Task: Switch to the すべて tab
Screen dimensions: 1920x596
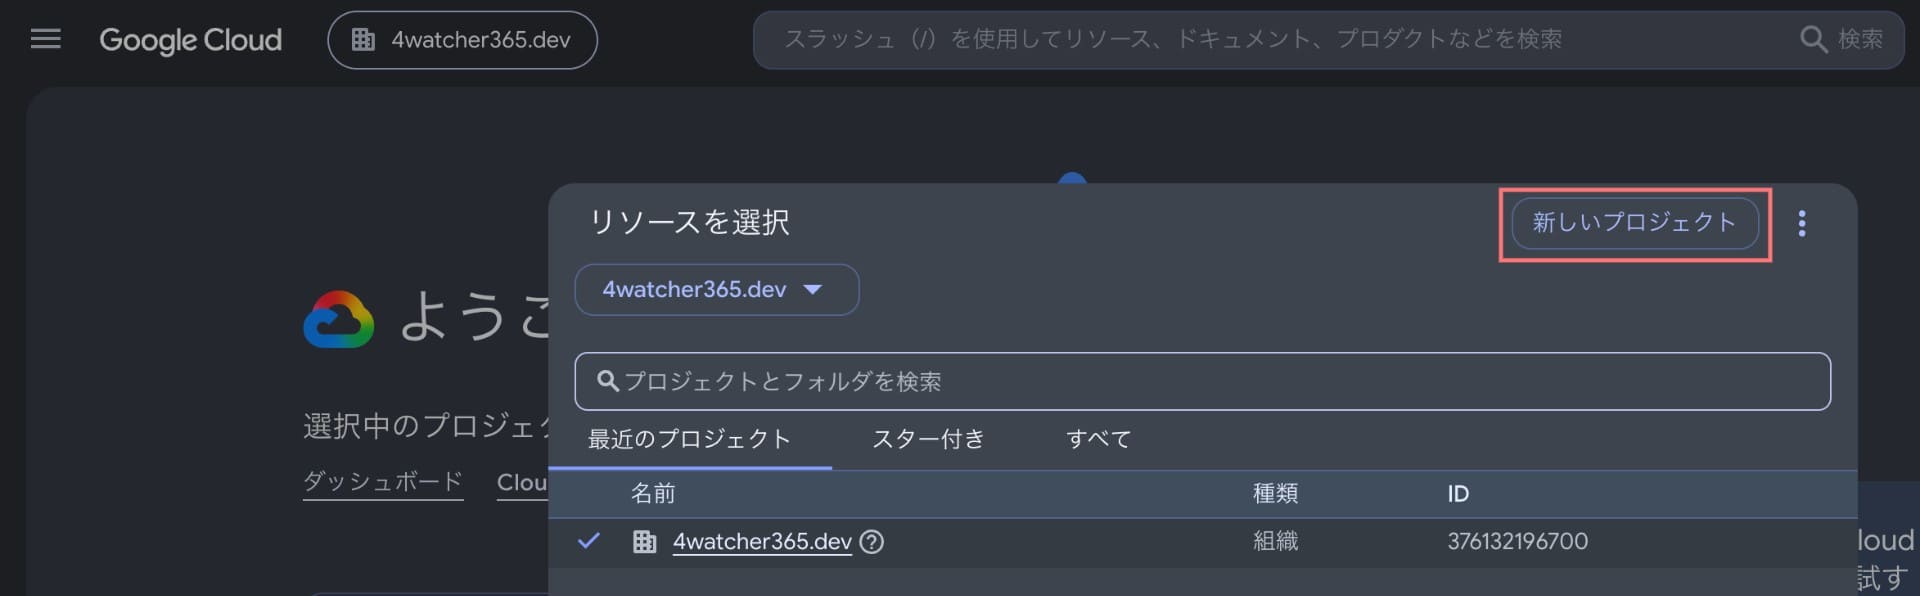Action: 1099,439
